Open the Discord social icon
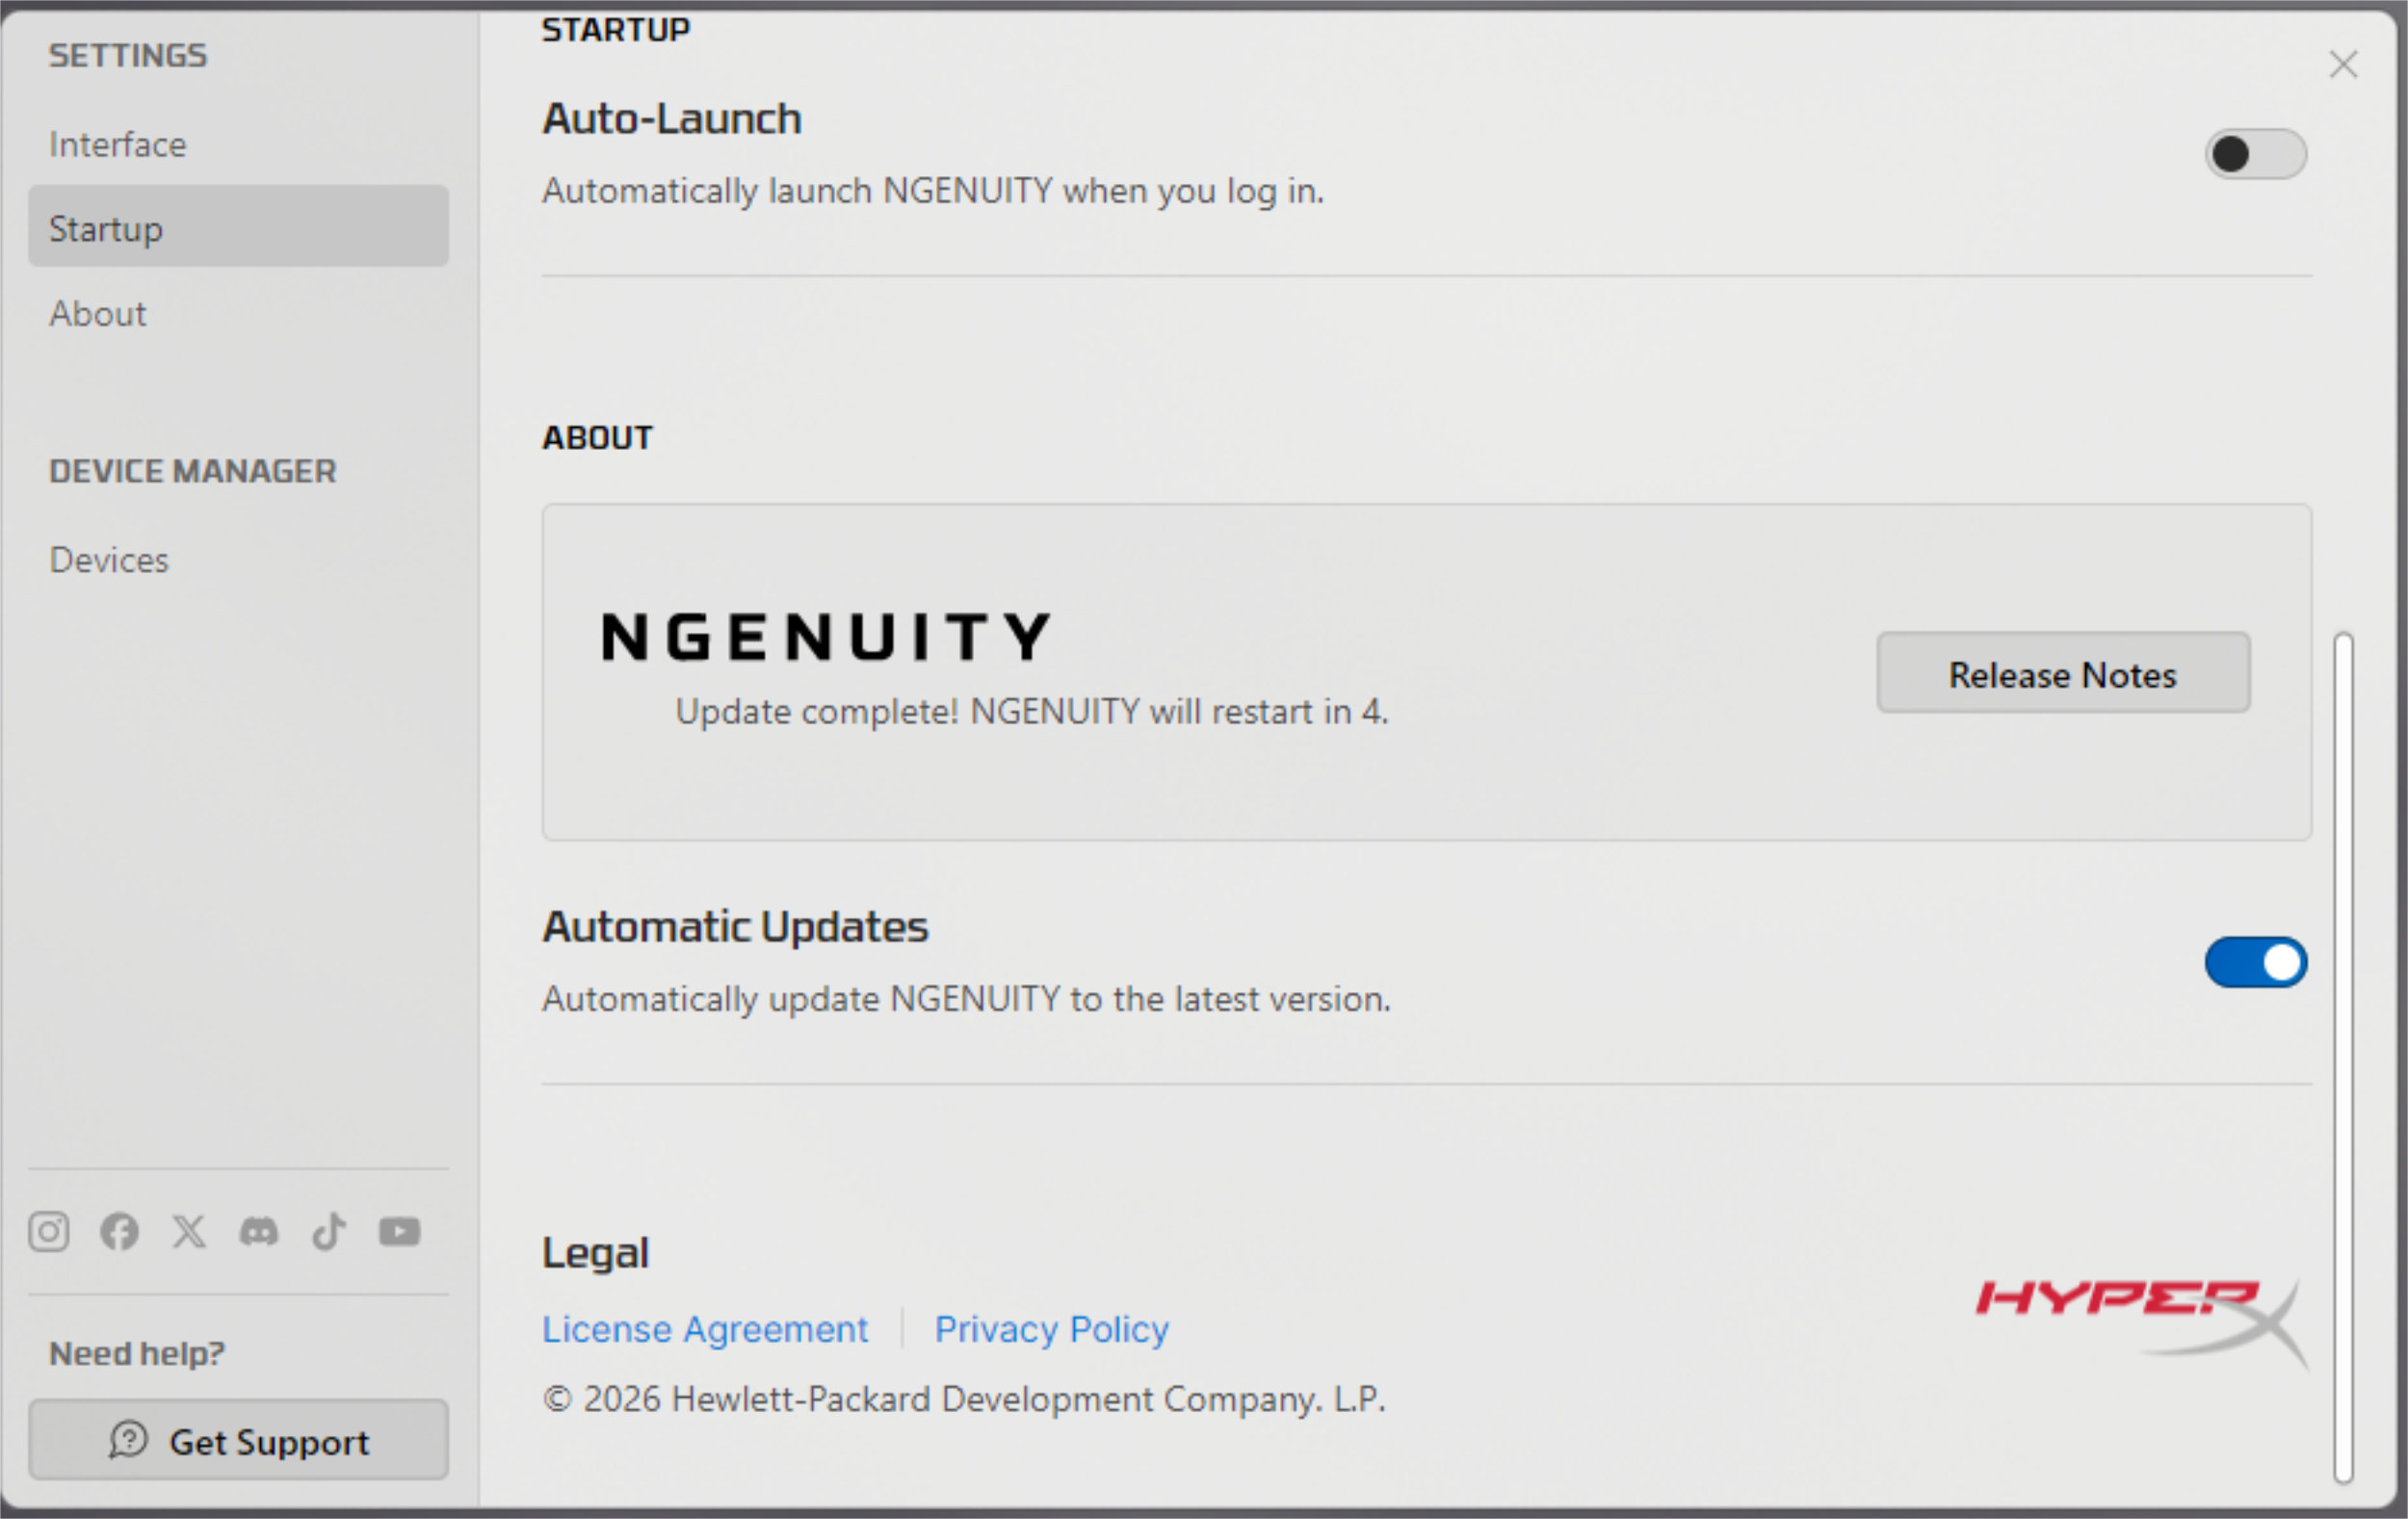The width and height of the screenshot is (2408, 1519). 259,1231
